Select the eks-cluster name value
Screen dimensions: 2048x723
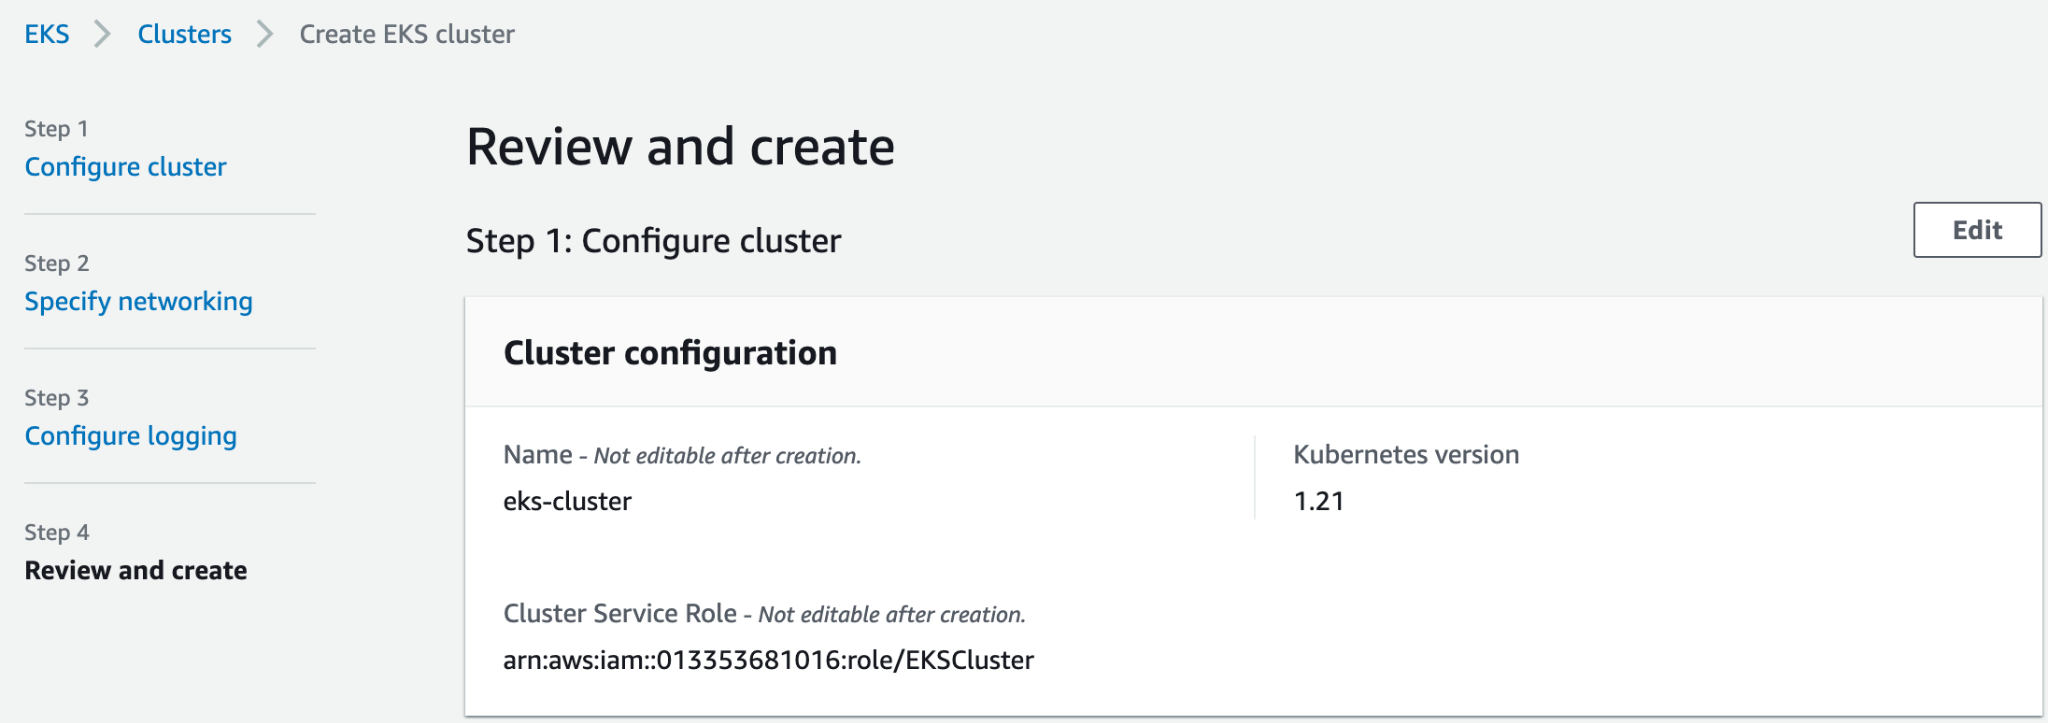tap(567, 501)
